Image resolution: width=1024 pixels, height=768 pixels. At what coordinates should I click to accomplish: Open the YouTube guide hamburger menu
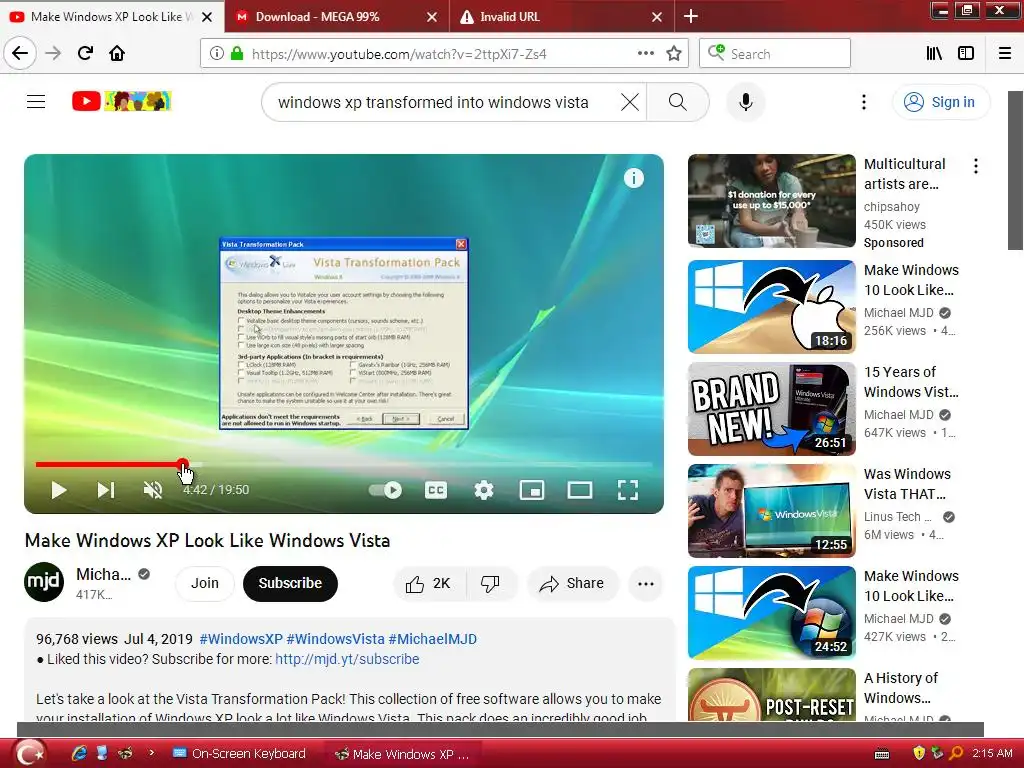(36, 102)
